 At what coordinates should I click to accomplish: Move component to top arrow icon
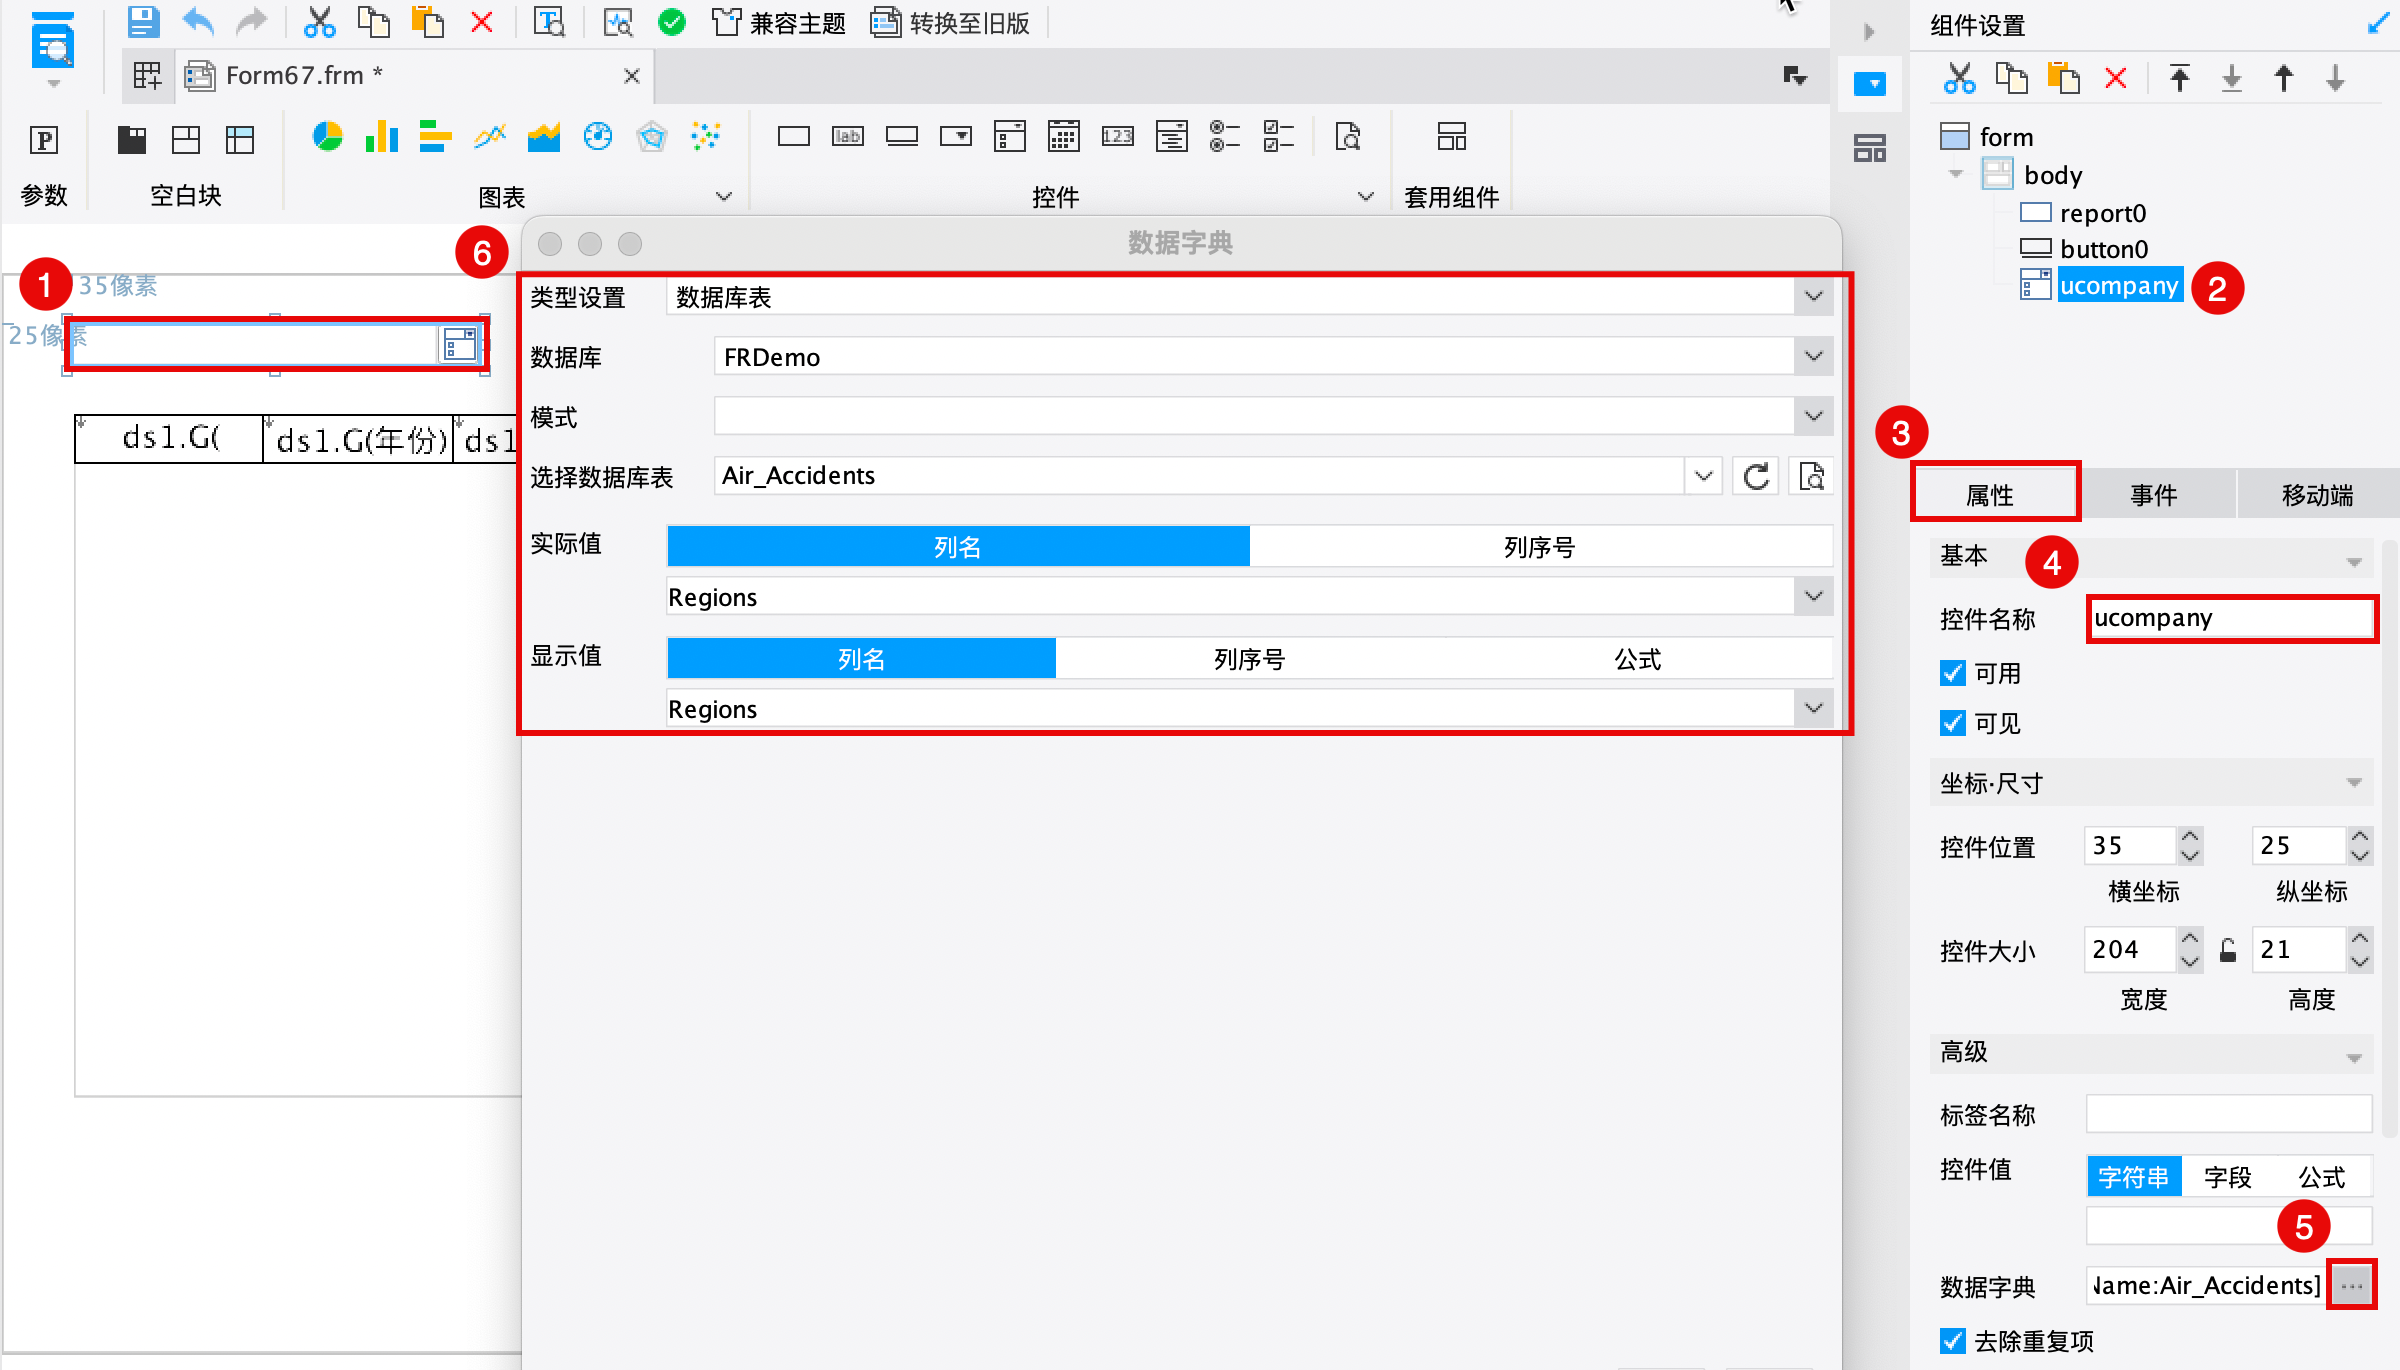click(2179, 78)
